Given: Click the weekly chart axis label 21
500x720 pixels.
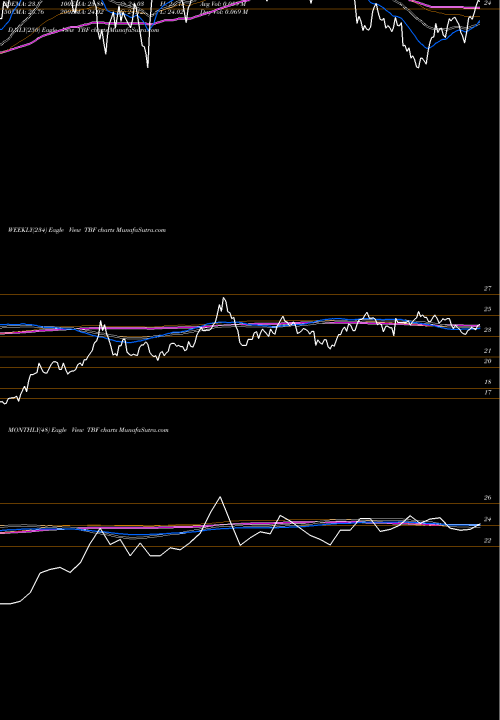Looking at the screenshot, I should (x=488, y=351).
